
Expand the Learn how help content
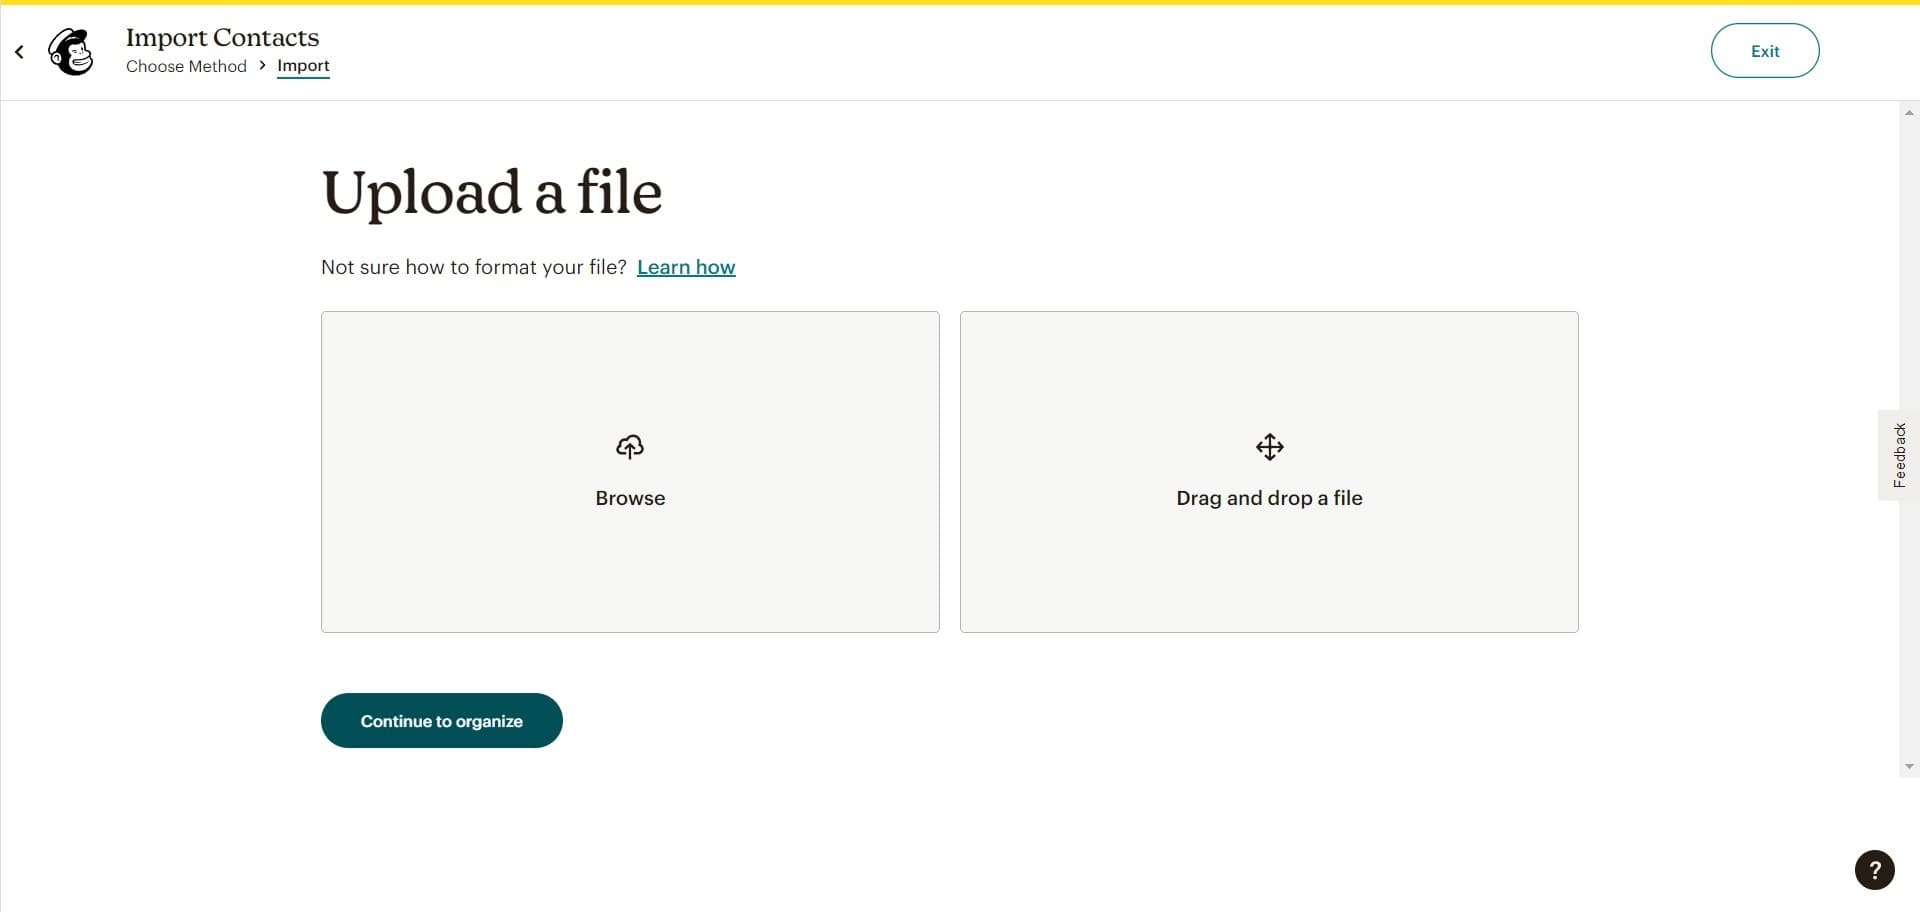tap(685, 267)
